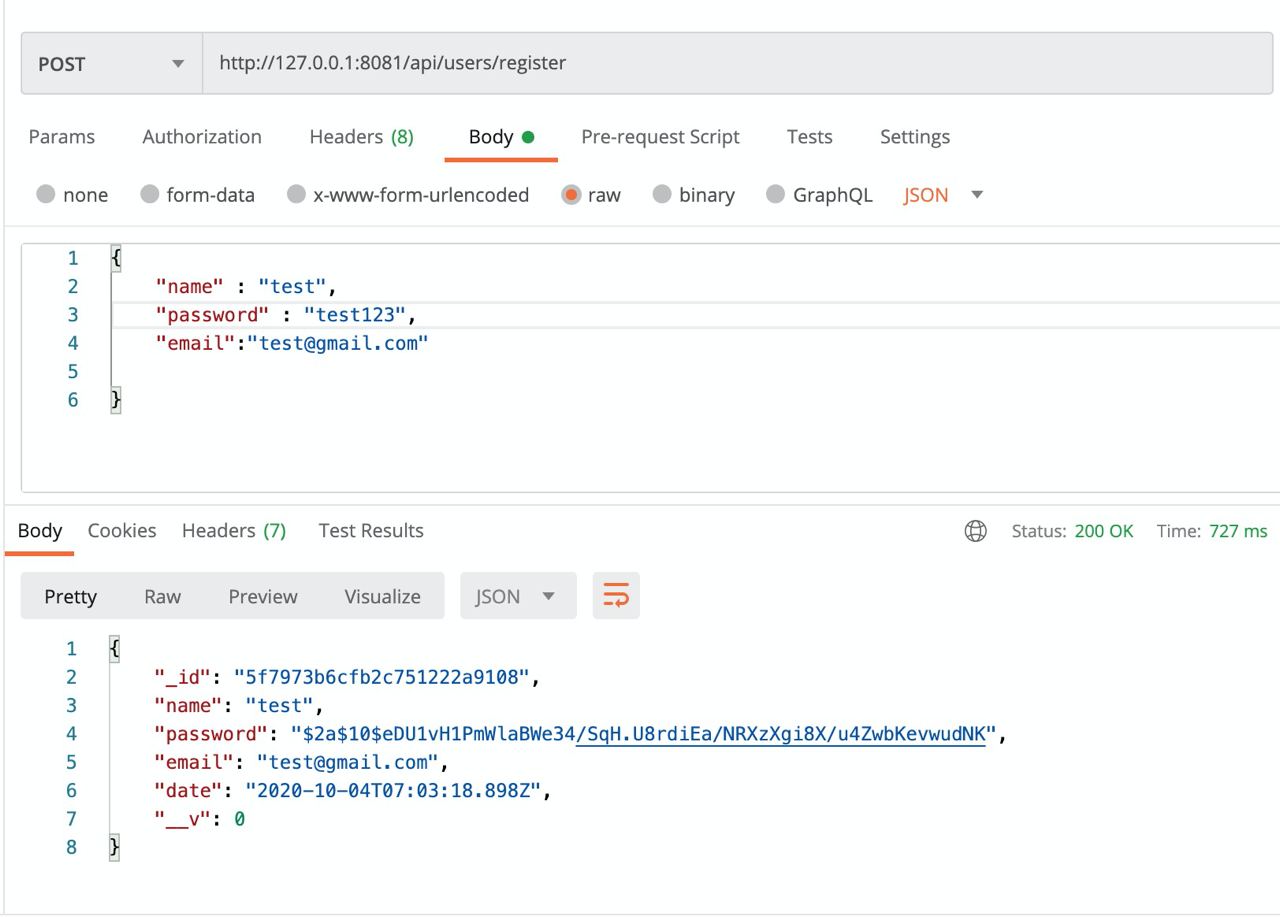The height and width of the screenshot is (917, 1280).
Task: Open the response JSON format dropdown
Action: click(x=517, y=596)
